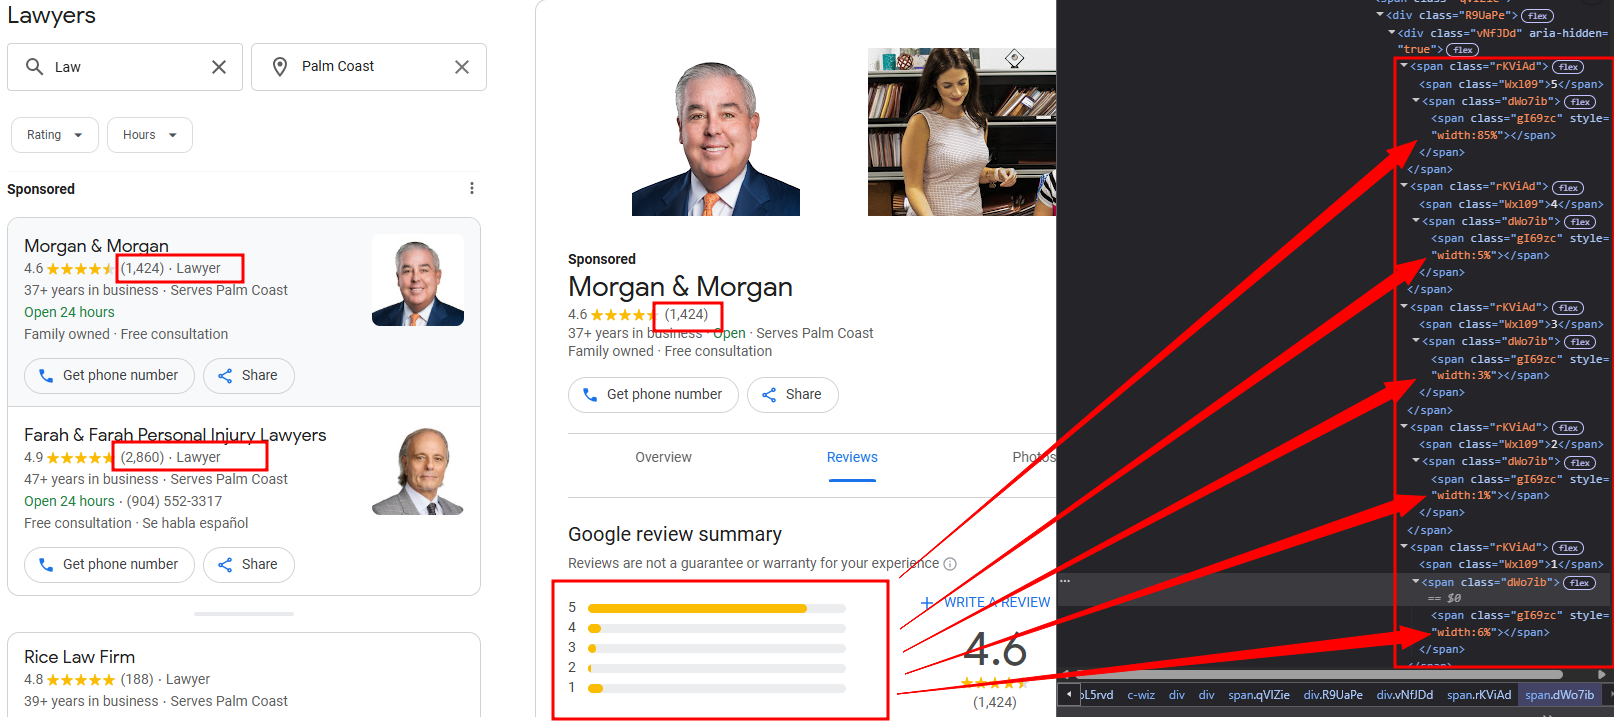Click phone icon in Morgan & Morgan list card
The image size is (1614, 721).
point(45,376)
